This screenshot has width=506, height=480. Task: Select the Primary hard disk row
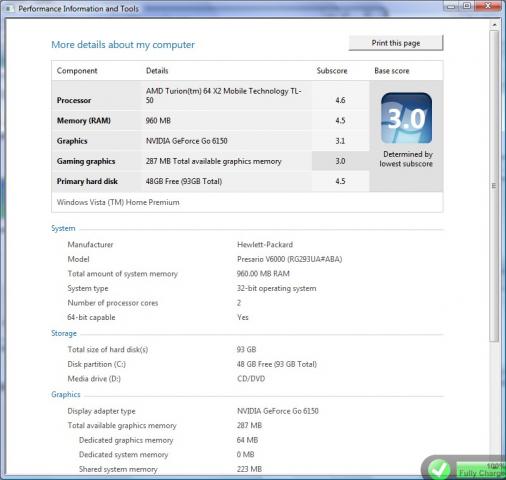[x=210, y=181]
